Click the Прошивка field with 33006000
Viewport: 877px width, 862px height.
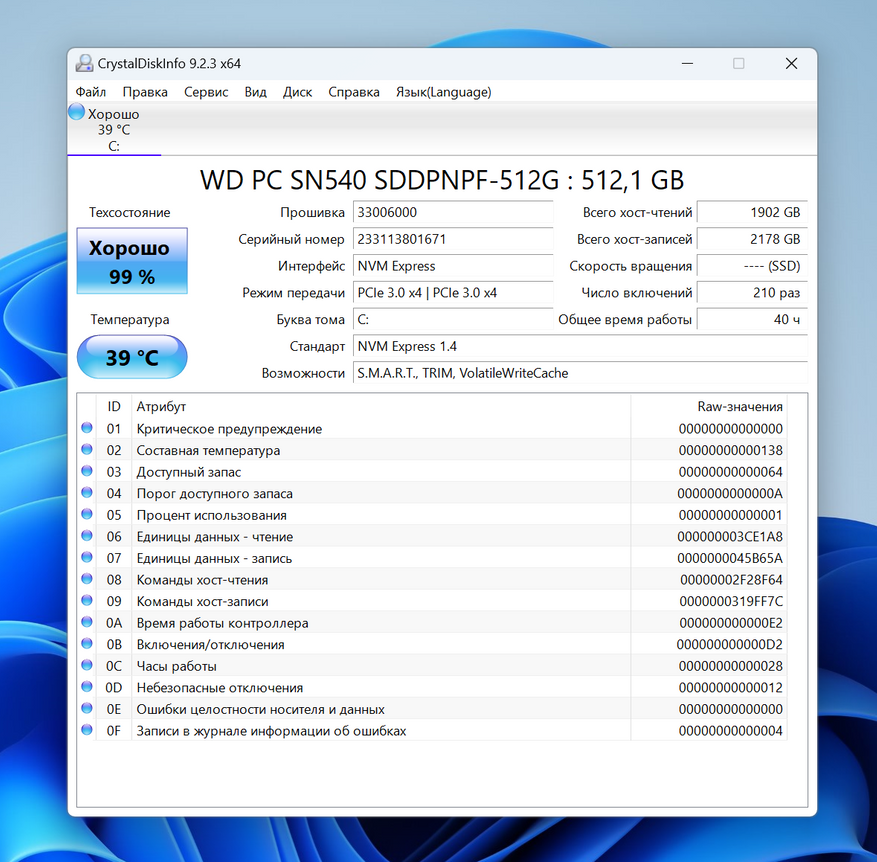(453, 213)
